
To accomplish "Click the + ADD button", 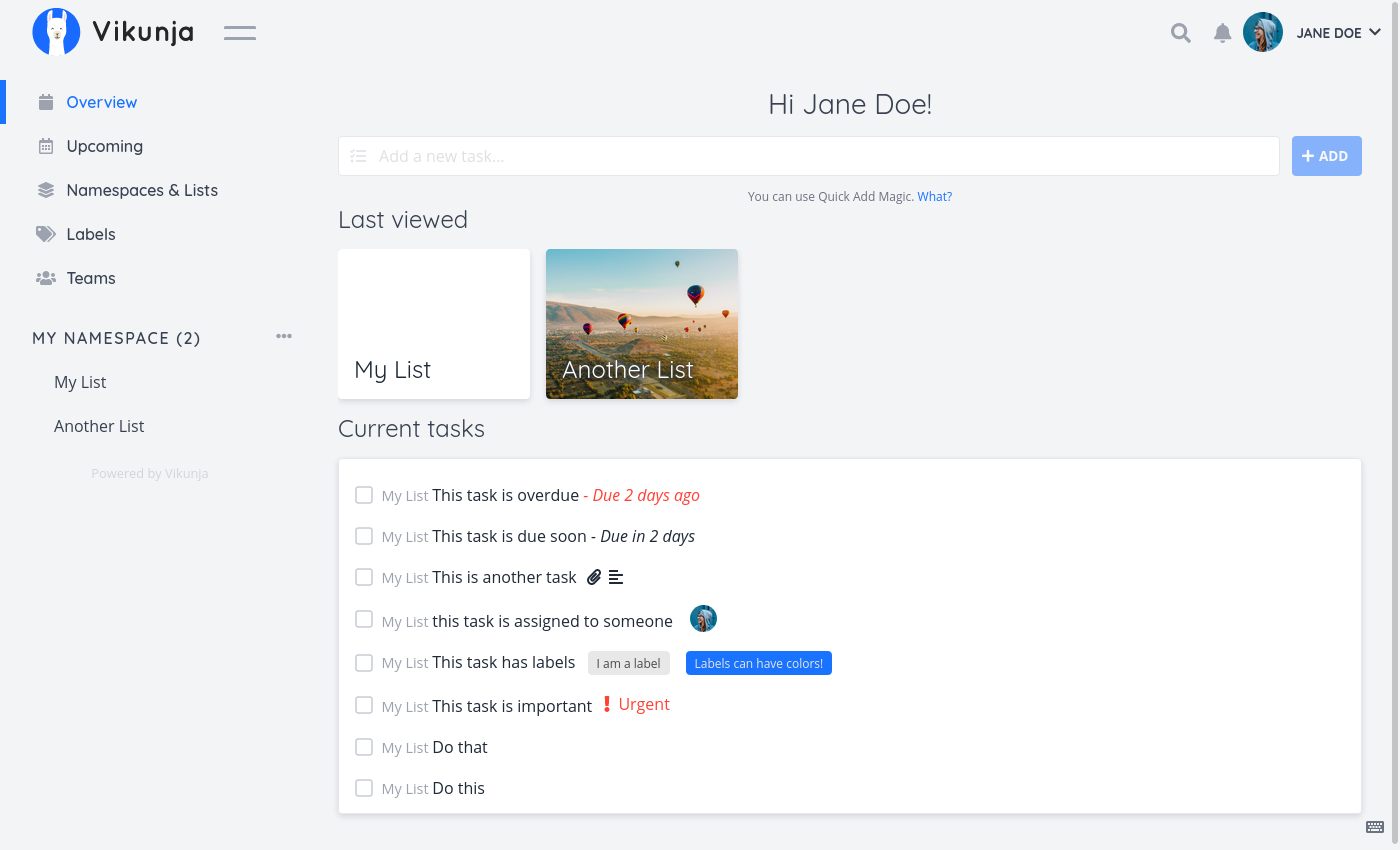I will click(x=1327, y=156).
